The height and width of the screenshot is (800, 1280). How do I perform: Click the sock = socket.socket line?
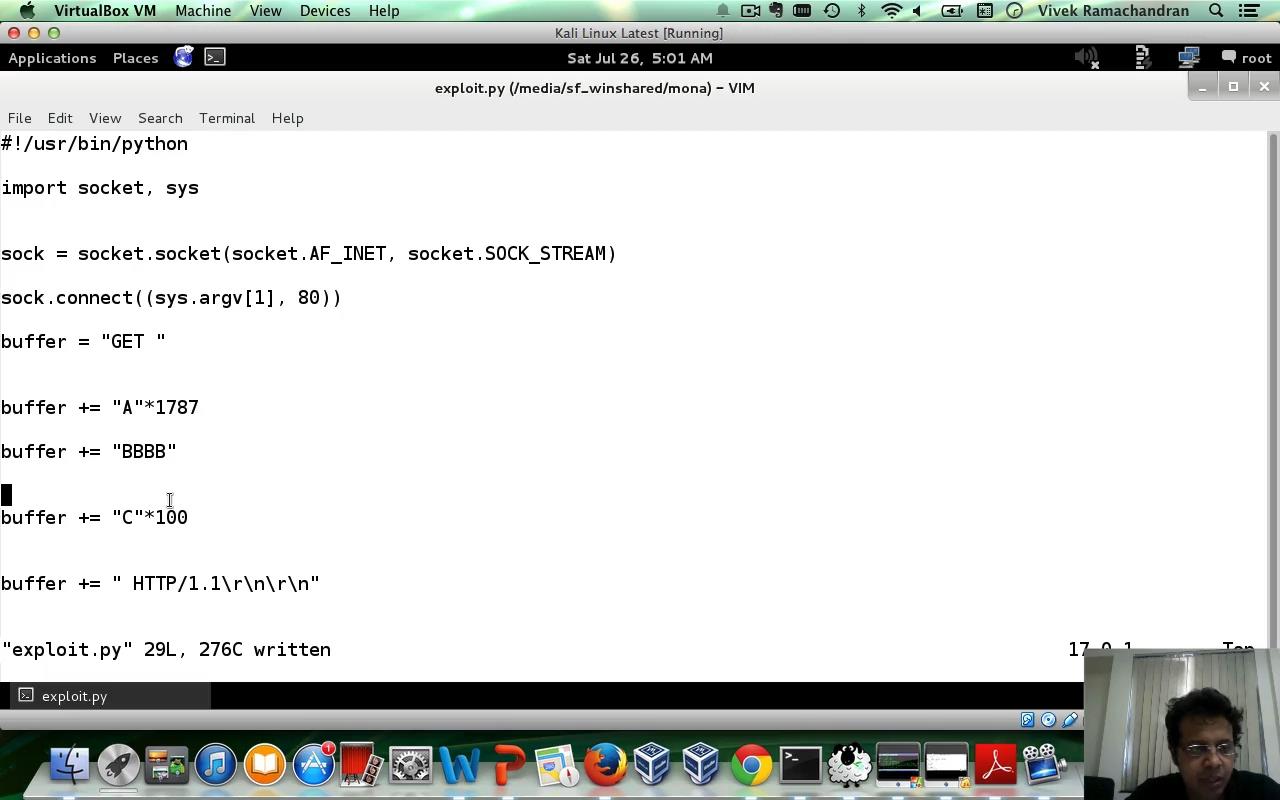point(309,254)
